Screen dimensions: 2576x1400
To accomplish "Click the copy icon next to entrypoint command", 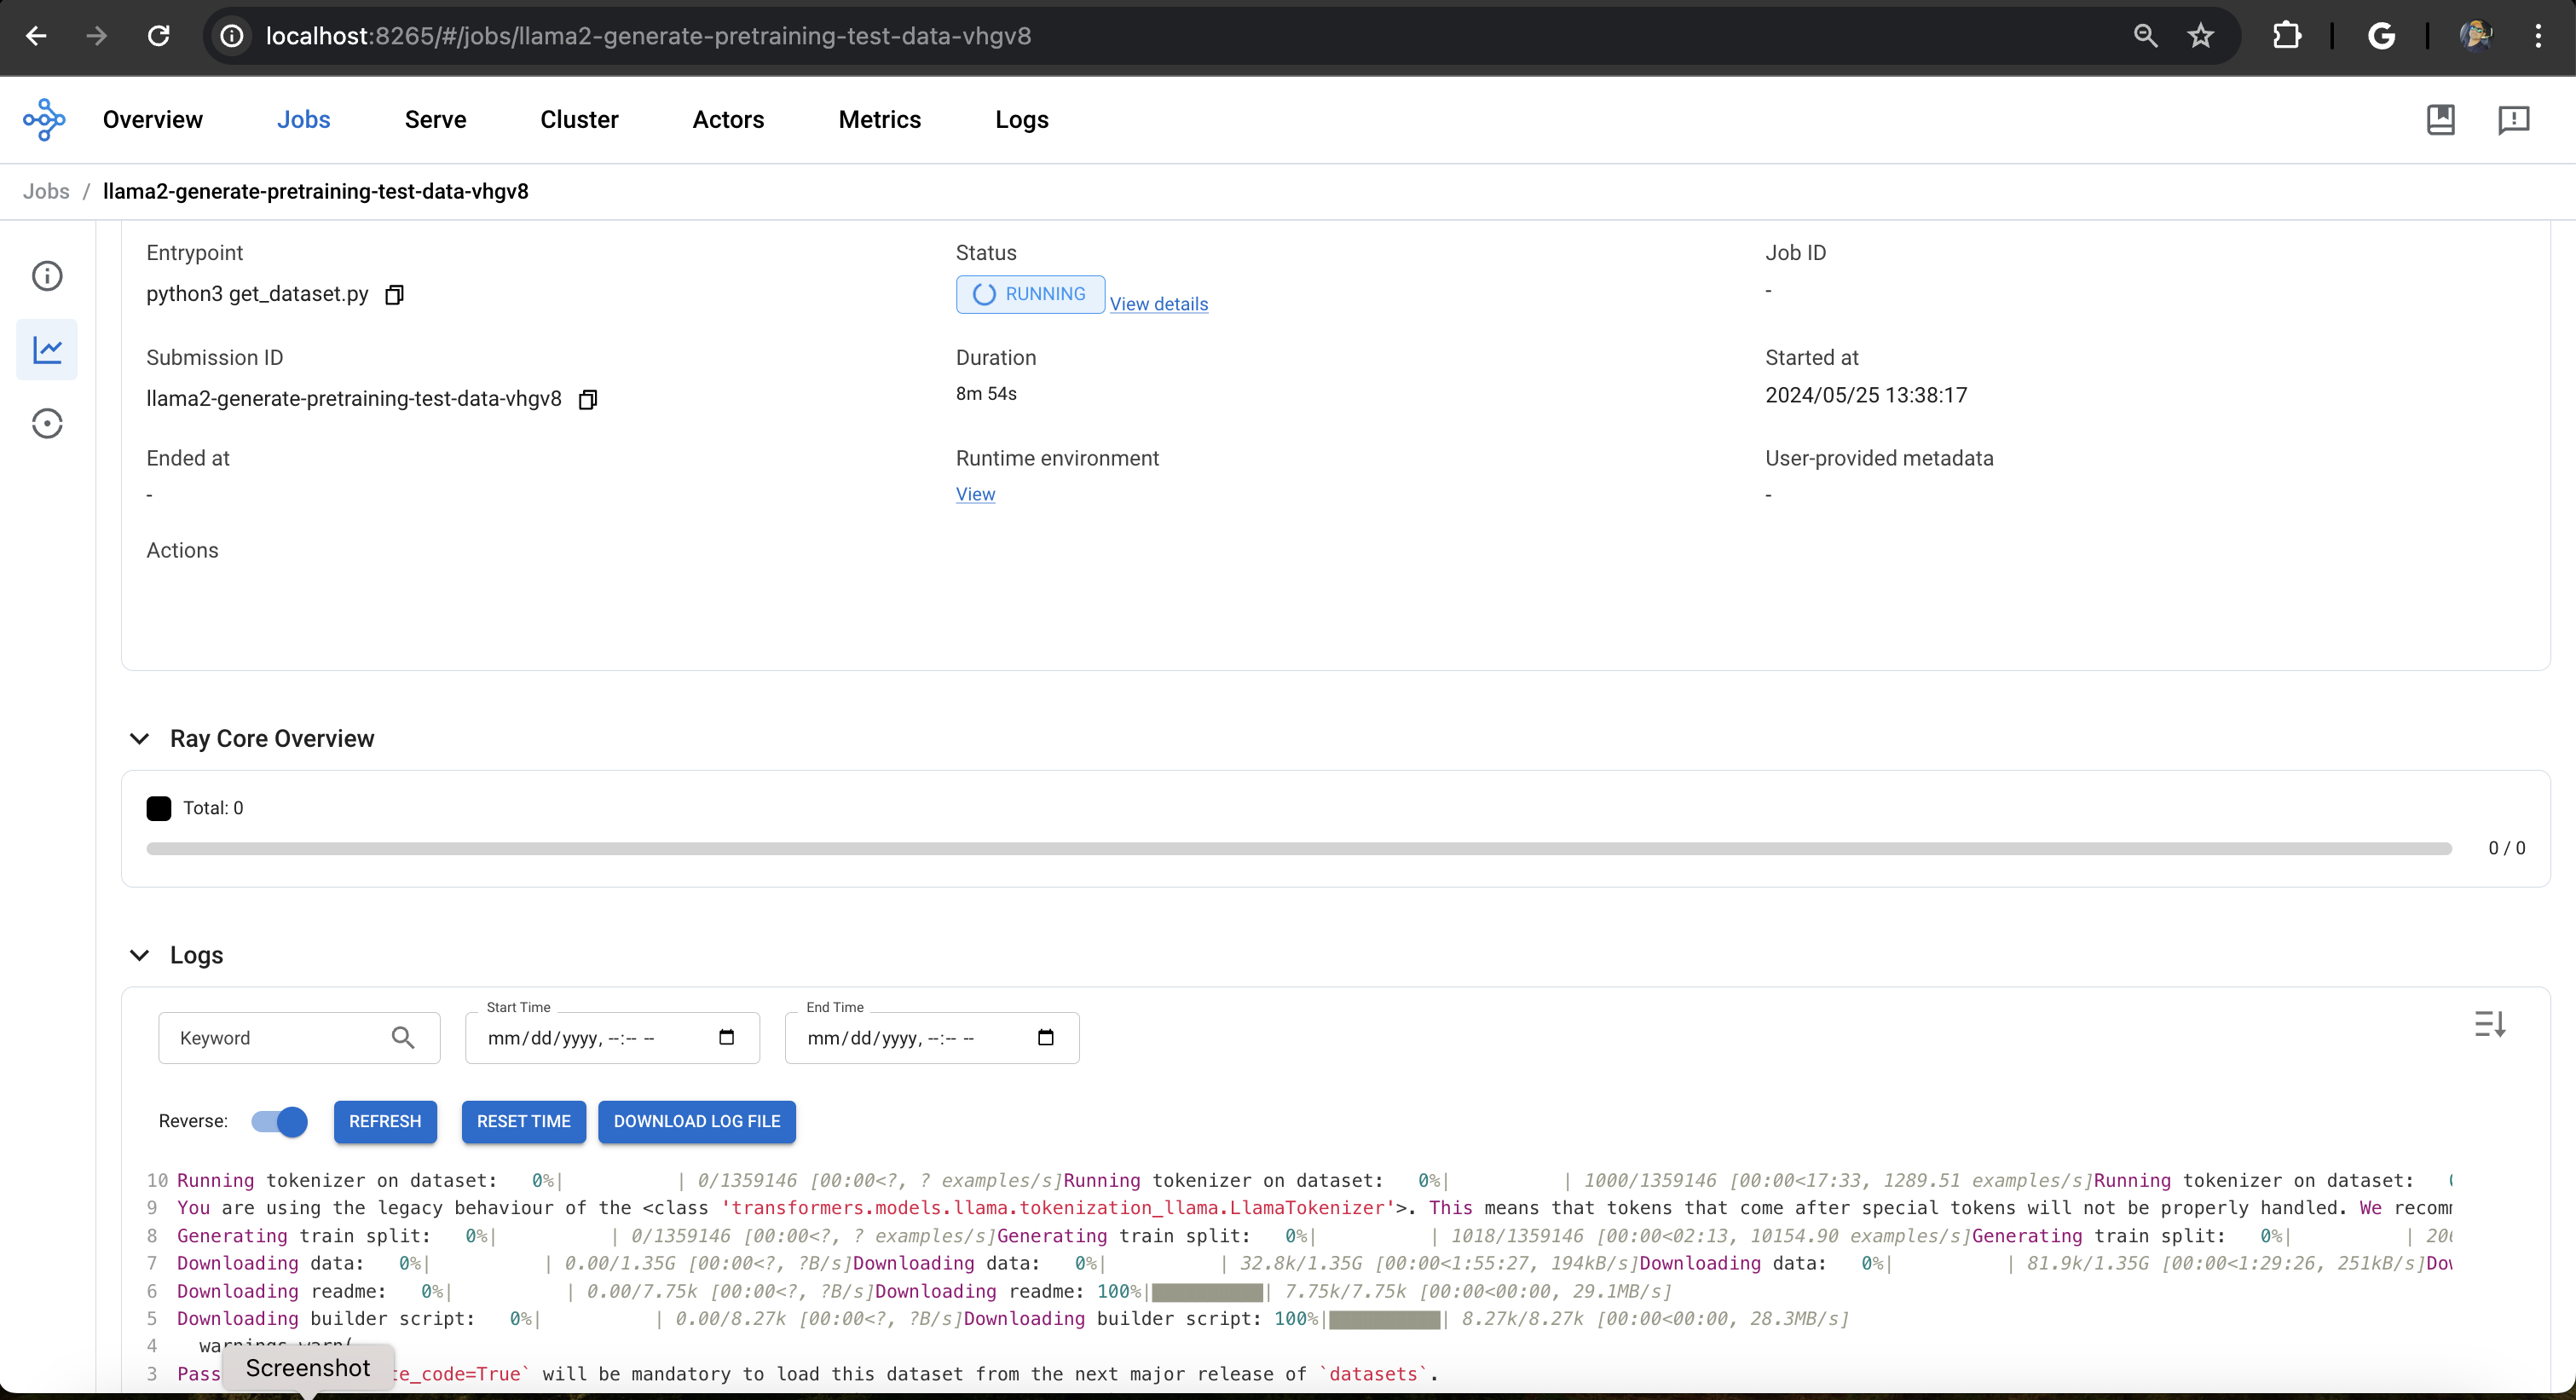I will (395, 293).
